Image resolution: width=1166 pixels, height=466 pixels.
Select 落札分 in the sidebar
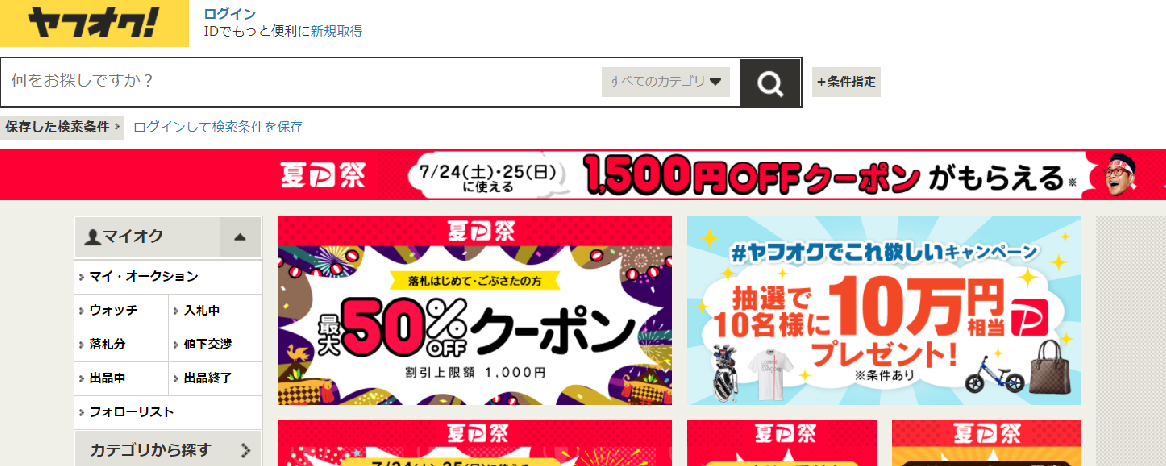[121, 344]
